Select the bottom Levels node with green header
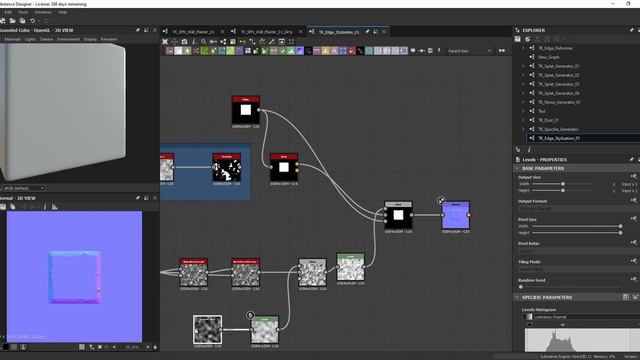Image resolution: width=640 pixels, height=360 pixels. tap(265, 330)
